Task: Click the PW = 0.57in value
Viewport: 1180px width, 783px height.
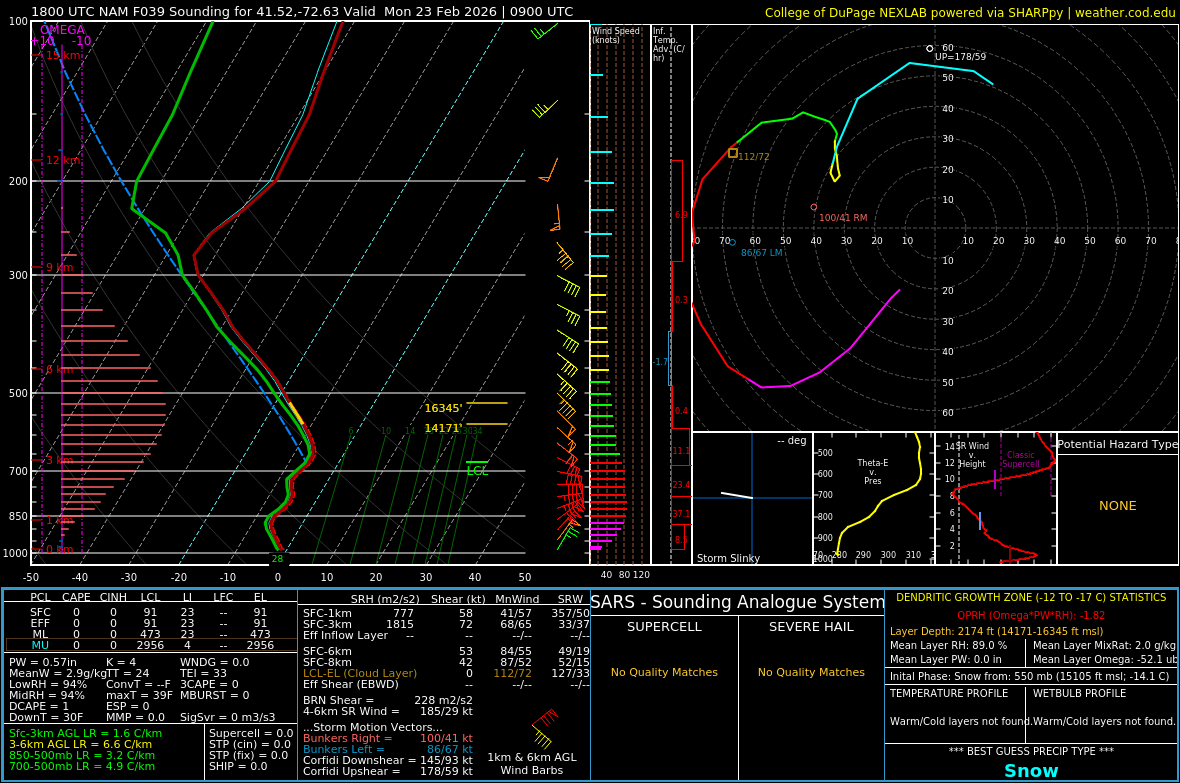Action: (x=43, y=663)
